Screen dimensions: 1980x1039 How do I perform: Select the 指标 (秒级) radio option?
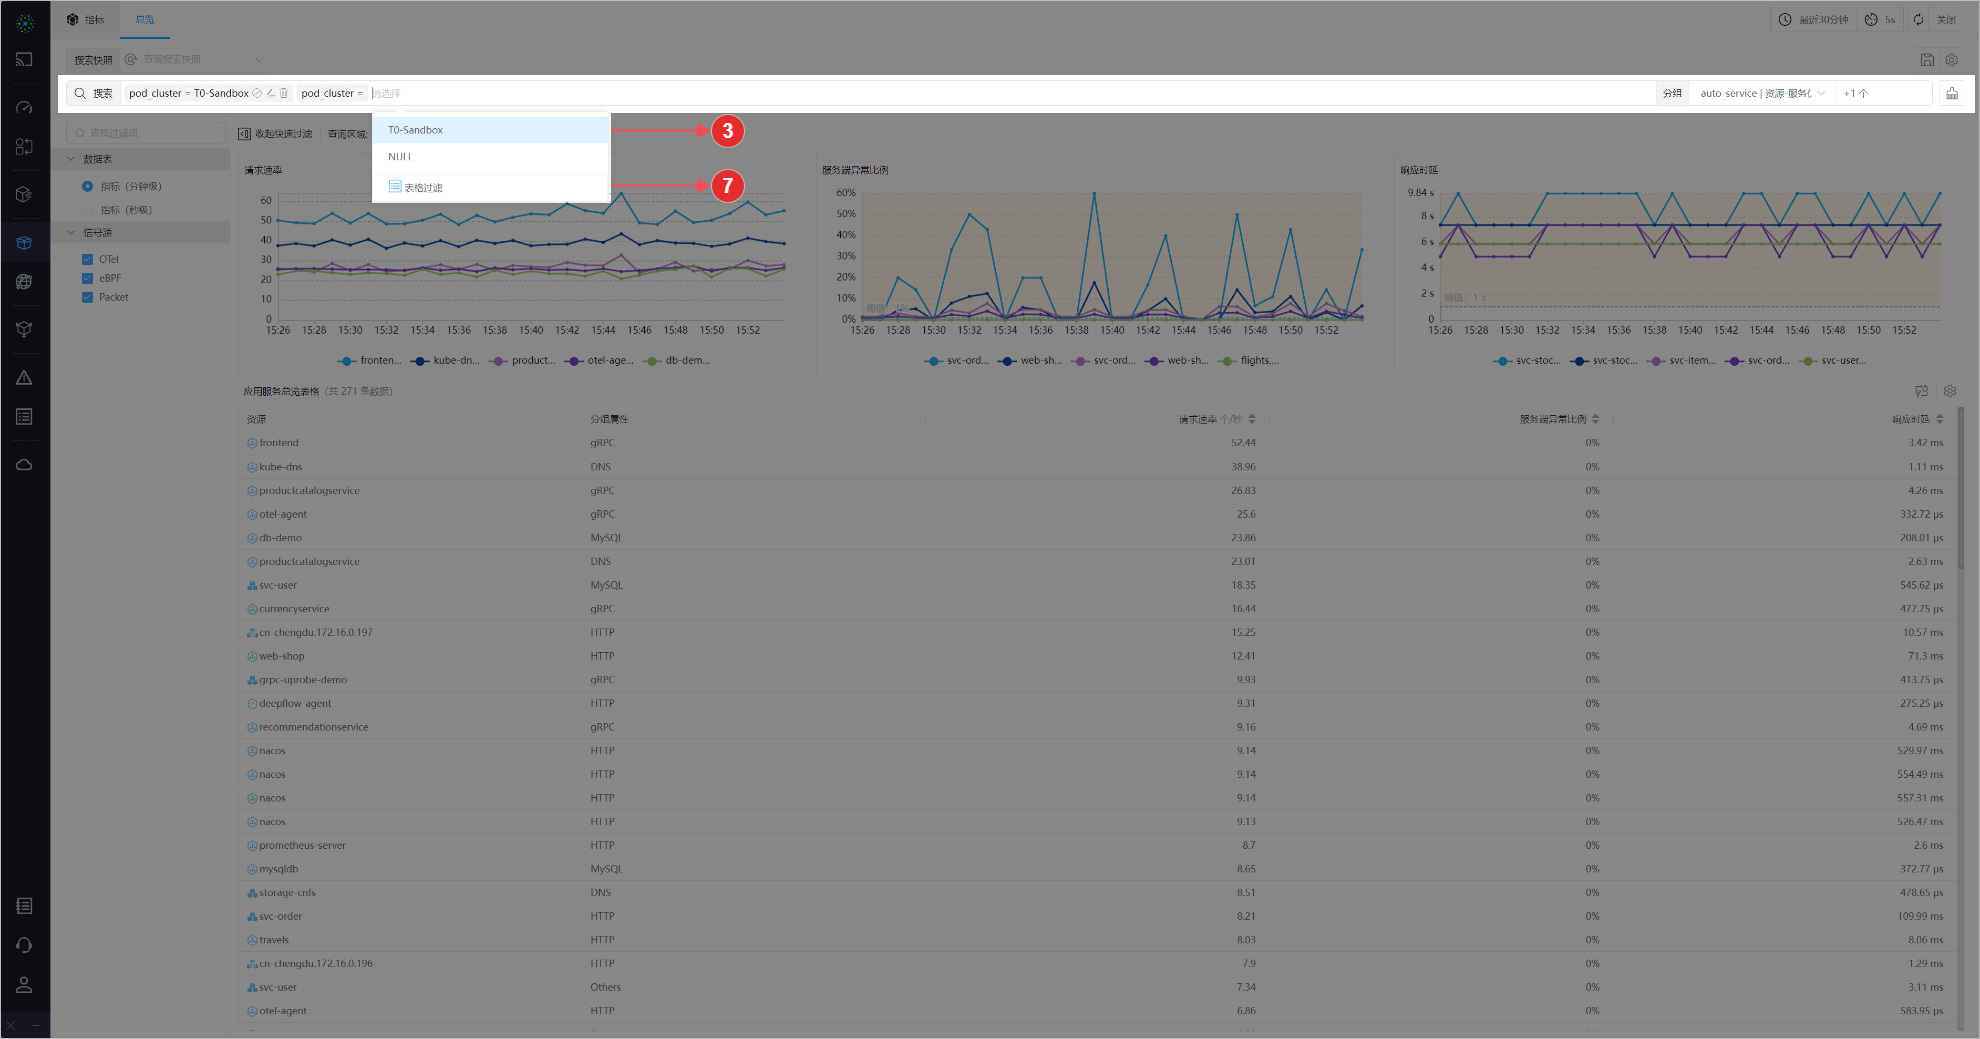click(x=88, y=210)
